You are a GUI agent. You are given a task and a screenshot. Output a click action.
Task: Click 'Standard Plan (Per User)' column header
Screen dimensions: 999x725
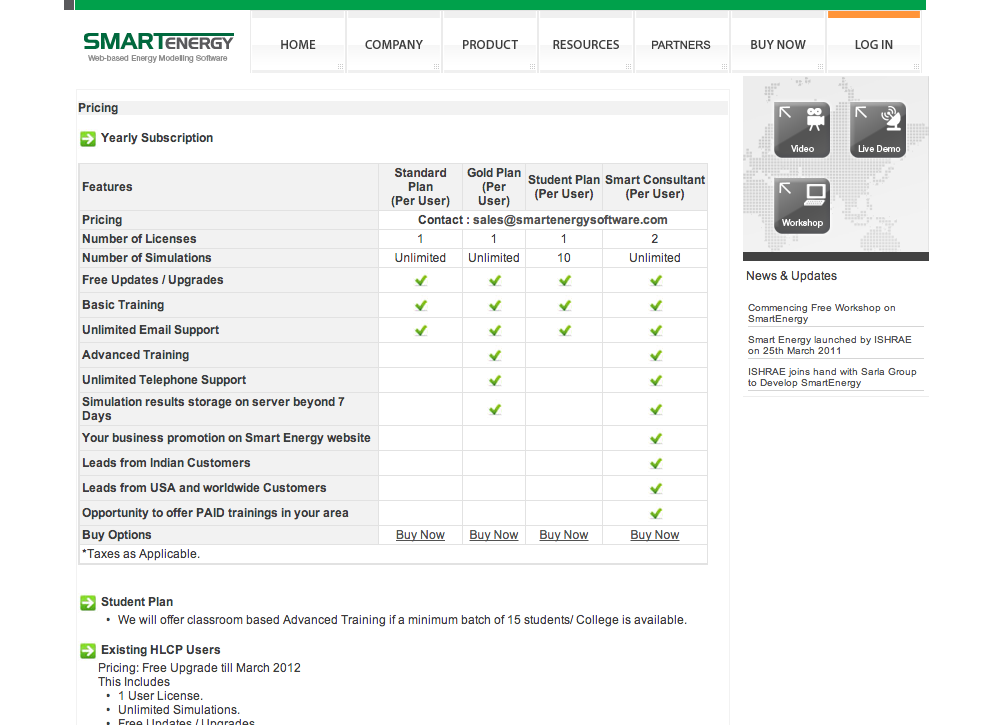click(420, 187)
